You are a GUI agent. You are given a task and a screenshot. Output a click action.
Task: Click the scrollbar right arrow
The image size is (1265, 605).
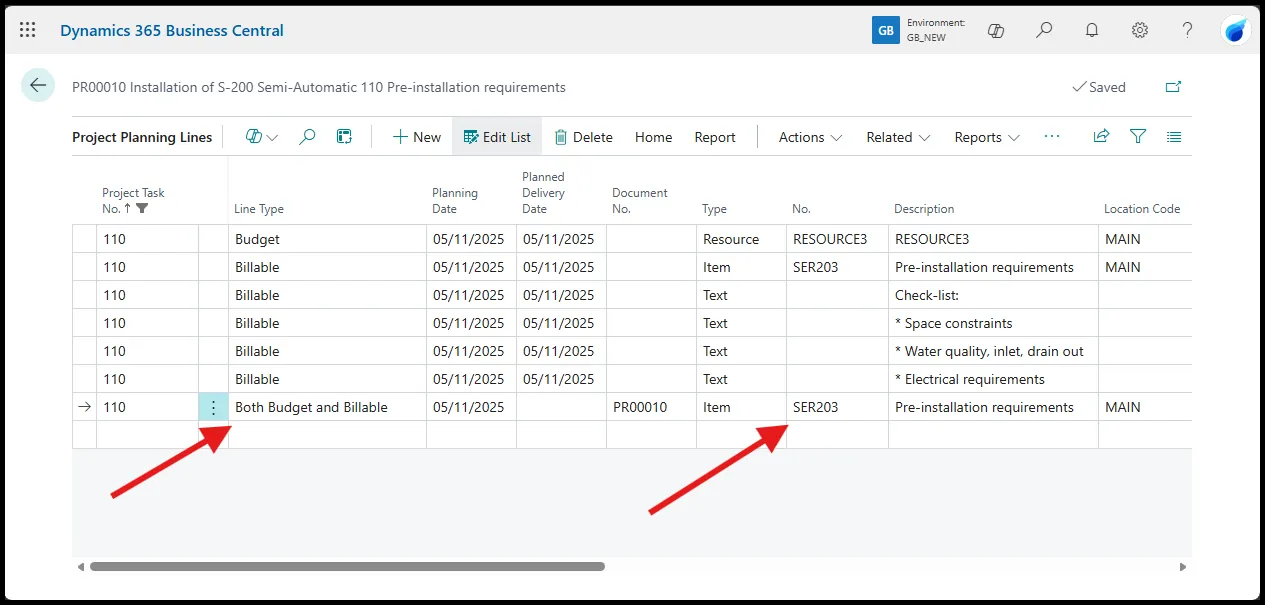click(1183, 566)
